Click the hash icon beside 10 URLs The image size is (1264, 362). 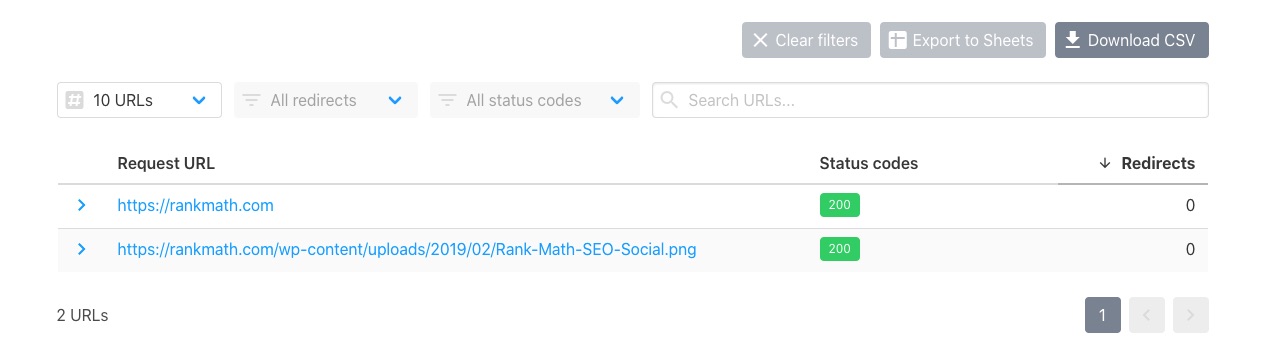click(74, 100)
